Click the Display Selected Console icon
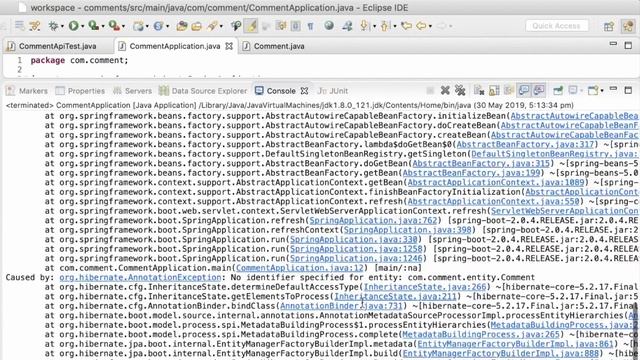 click(573, 90)
